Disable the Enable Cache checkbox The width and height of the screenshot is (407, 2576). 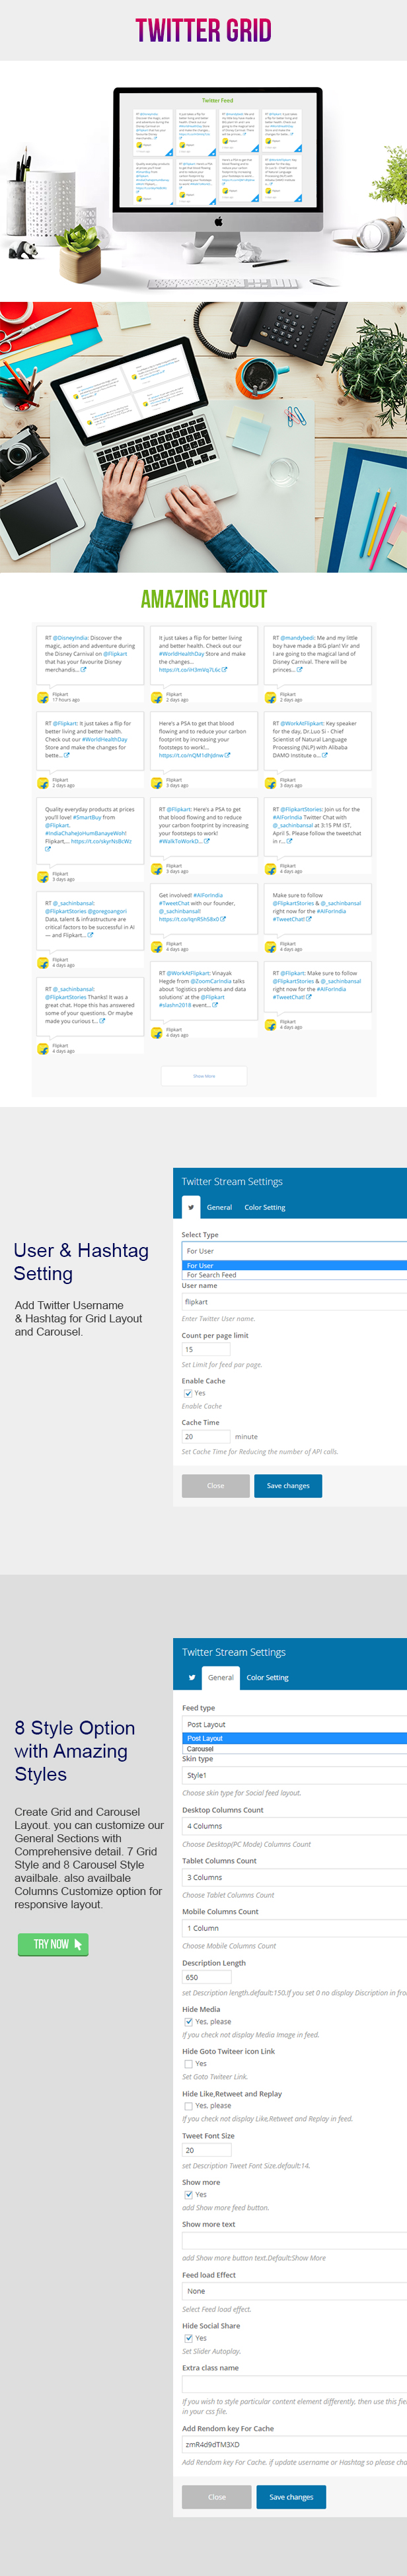tap(188, 1393)
